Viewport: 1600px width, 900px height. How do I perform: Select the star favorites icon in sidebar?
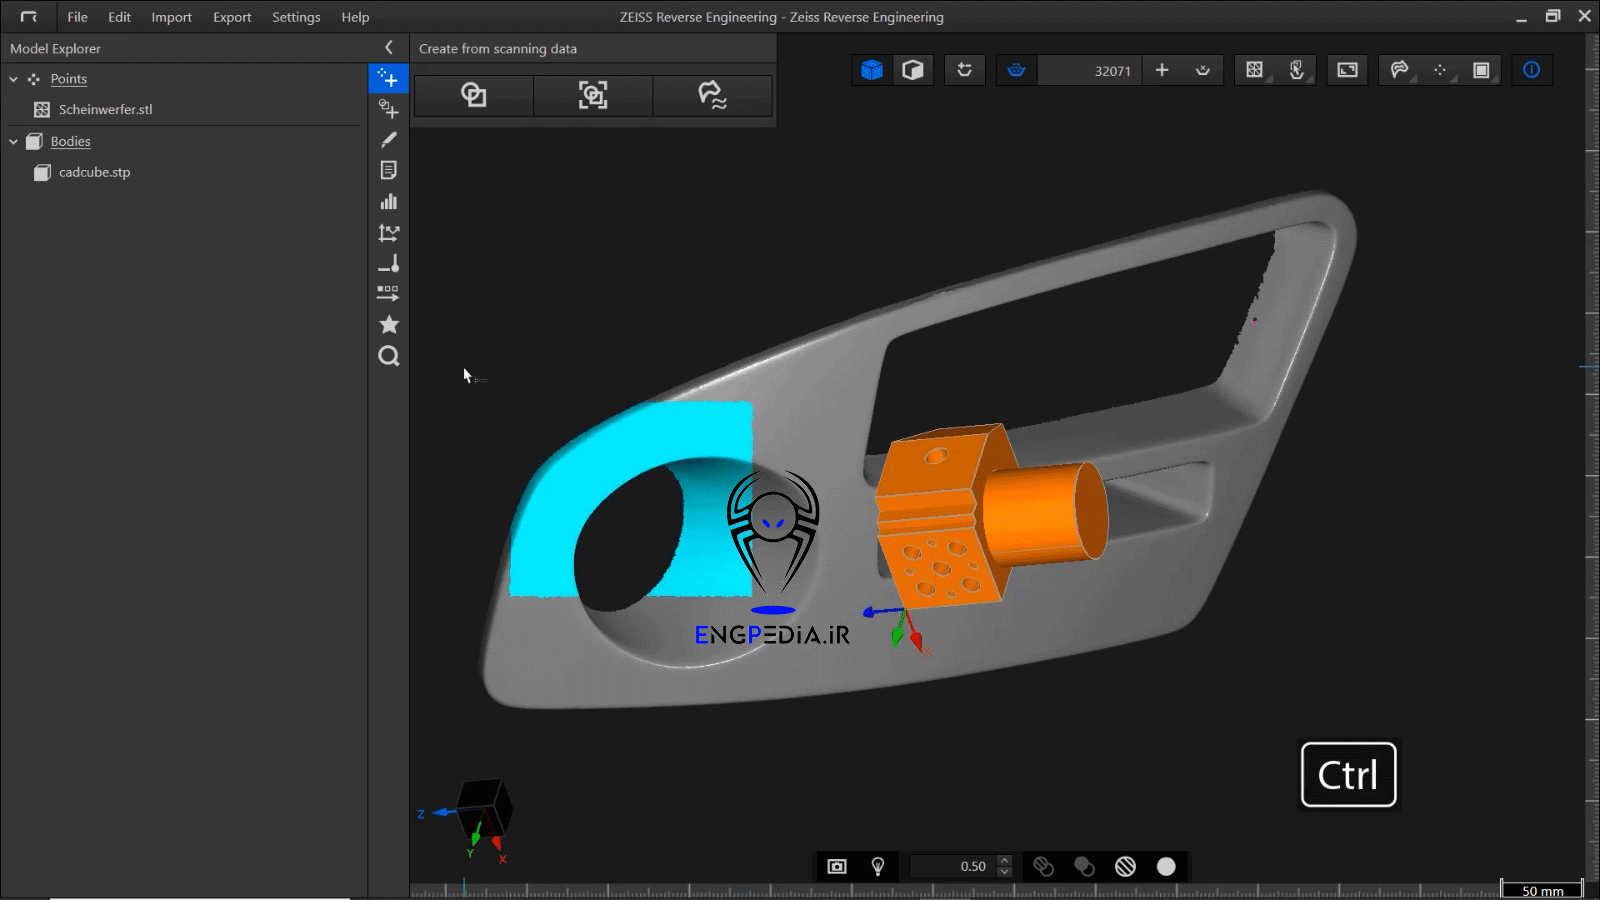388,325
